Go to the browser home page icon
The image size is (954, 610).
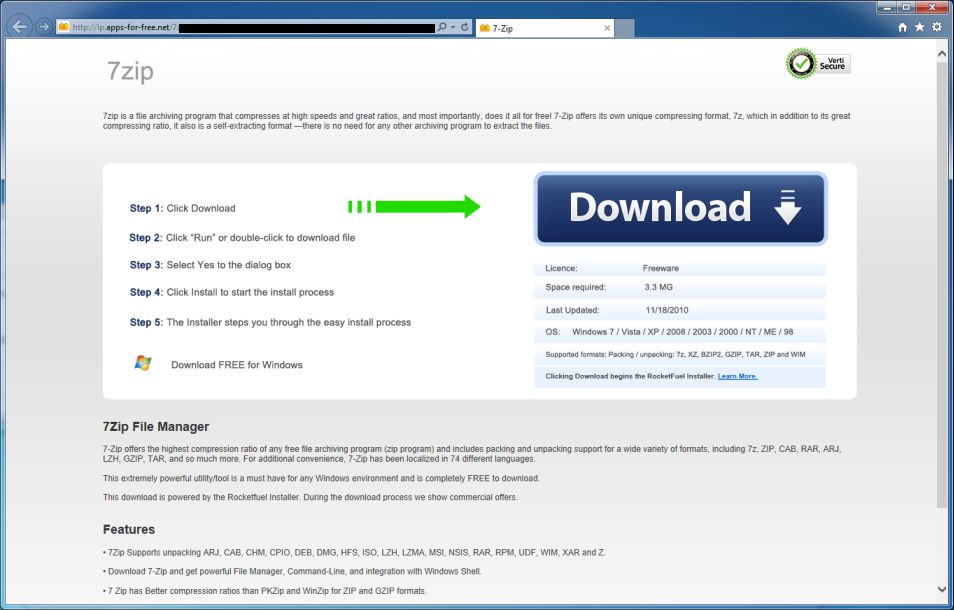902,27
